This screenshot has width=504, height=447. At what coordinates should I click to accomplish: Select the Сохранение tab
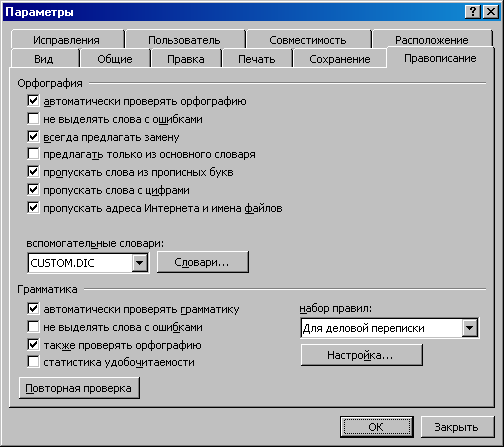tap(340, 59)
